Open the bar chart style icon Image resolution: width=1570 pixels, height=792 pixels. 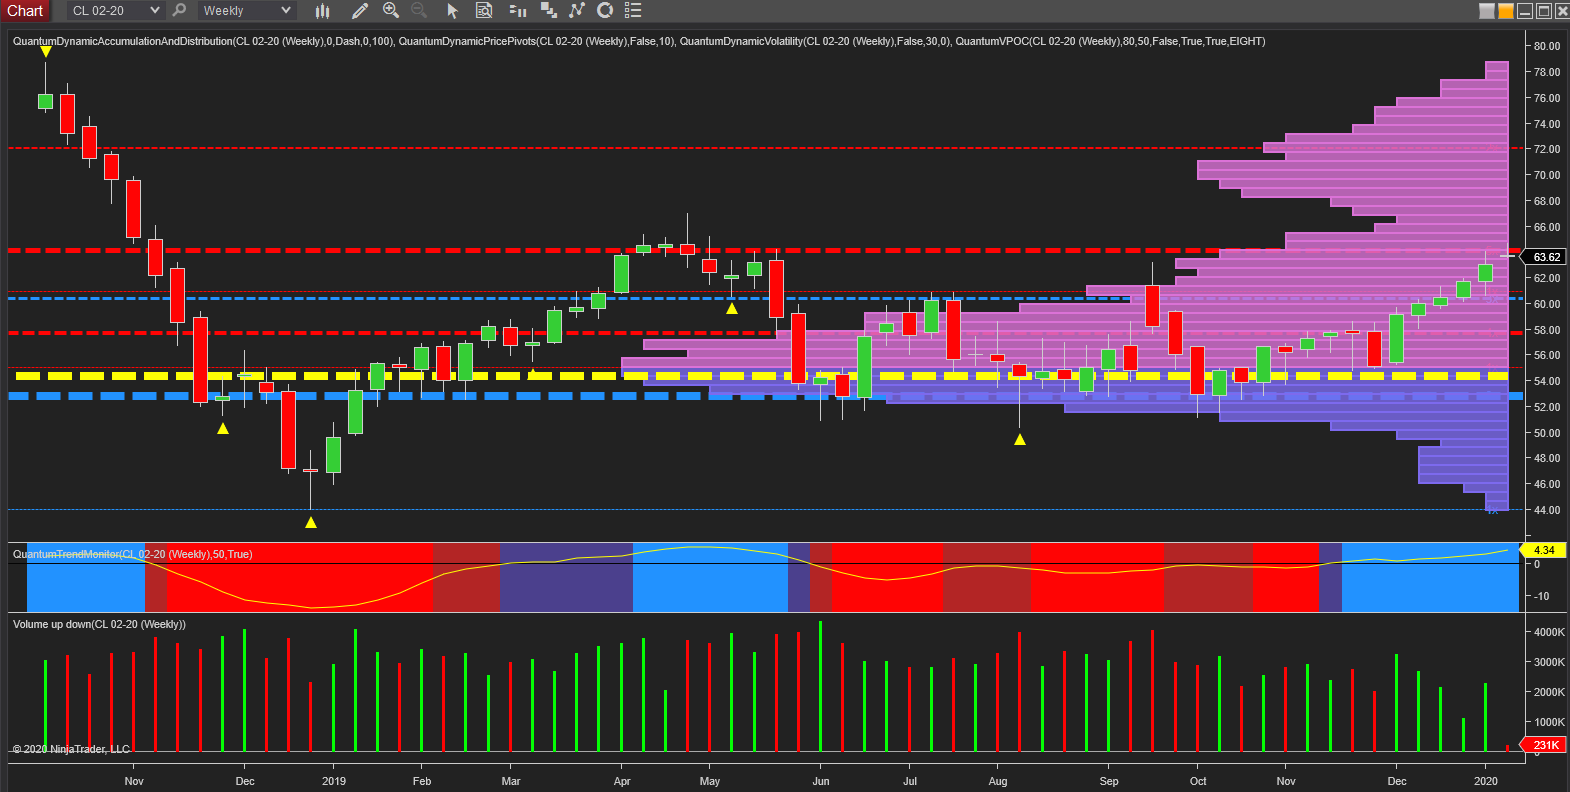point(323,11)
